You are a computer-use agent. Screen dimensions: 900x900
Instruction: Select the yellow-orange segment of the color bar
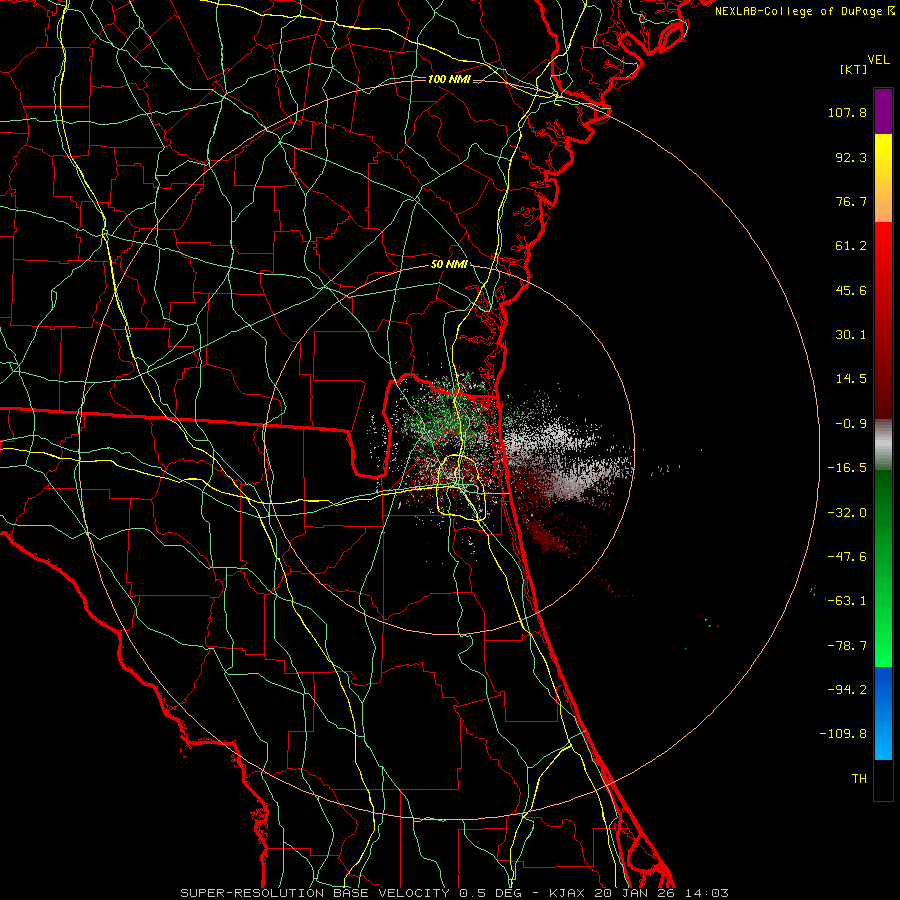(x=883, y=178)
